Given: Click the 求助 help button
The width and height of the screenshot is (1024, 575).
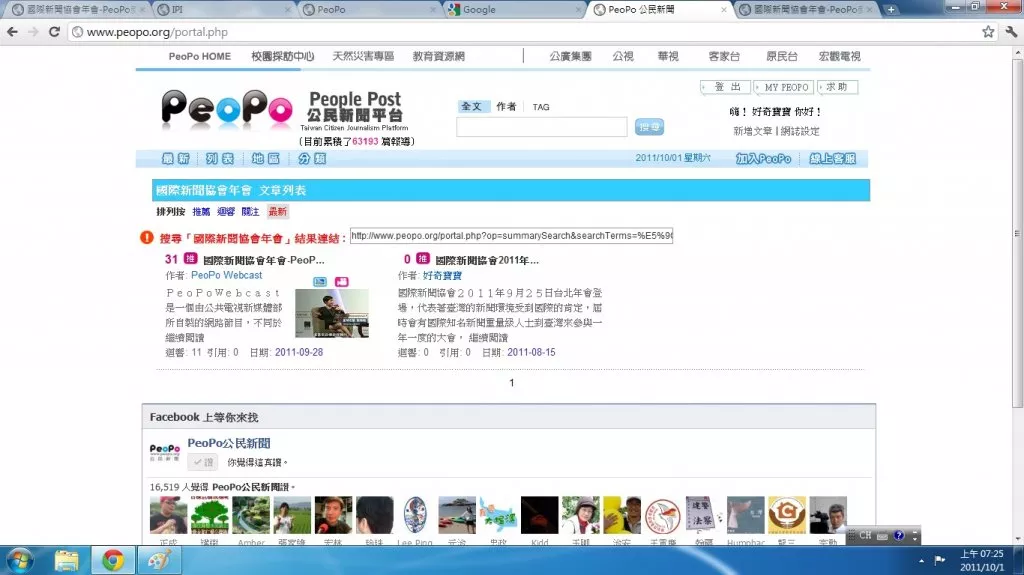Looking at the screenshot, I should pyautogui.click(x=837, y=87).
